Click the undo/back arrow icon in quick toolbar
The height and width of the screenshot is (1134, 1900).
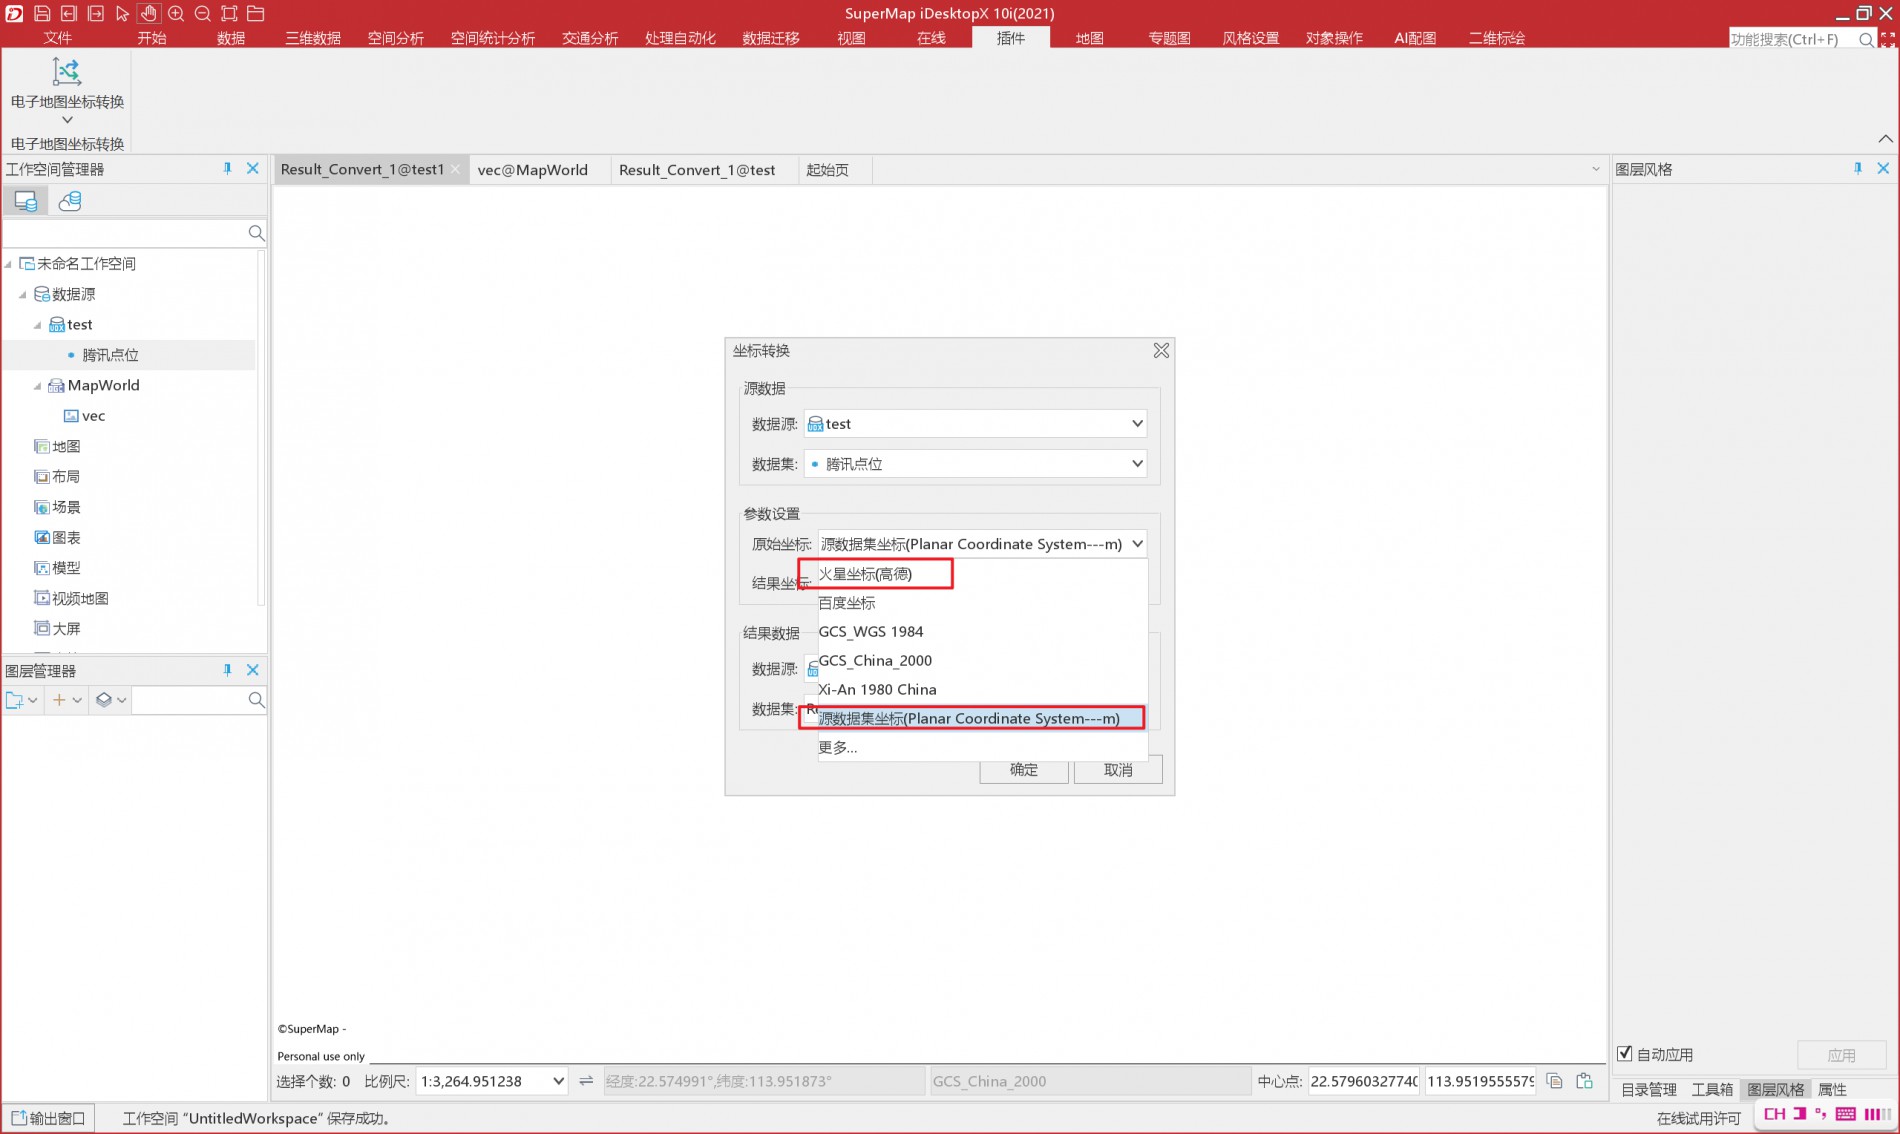(x=69, y=13)
